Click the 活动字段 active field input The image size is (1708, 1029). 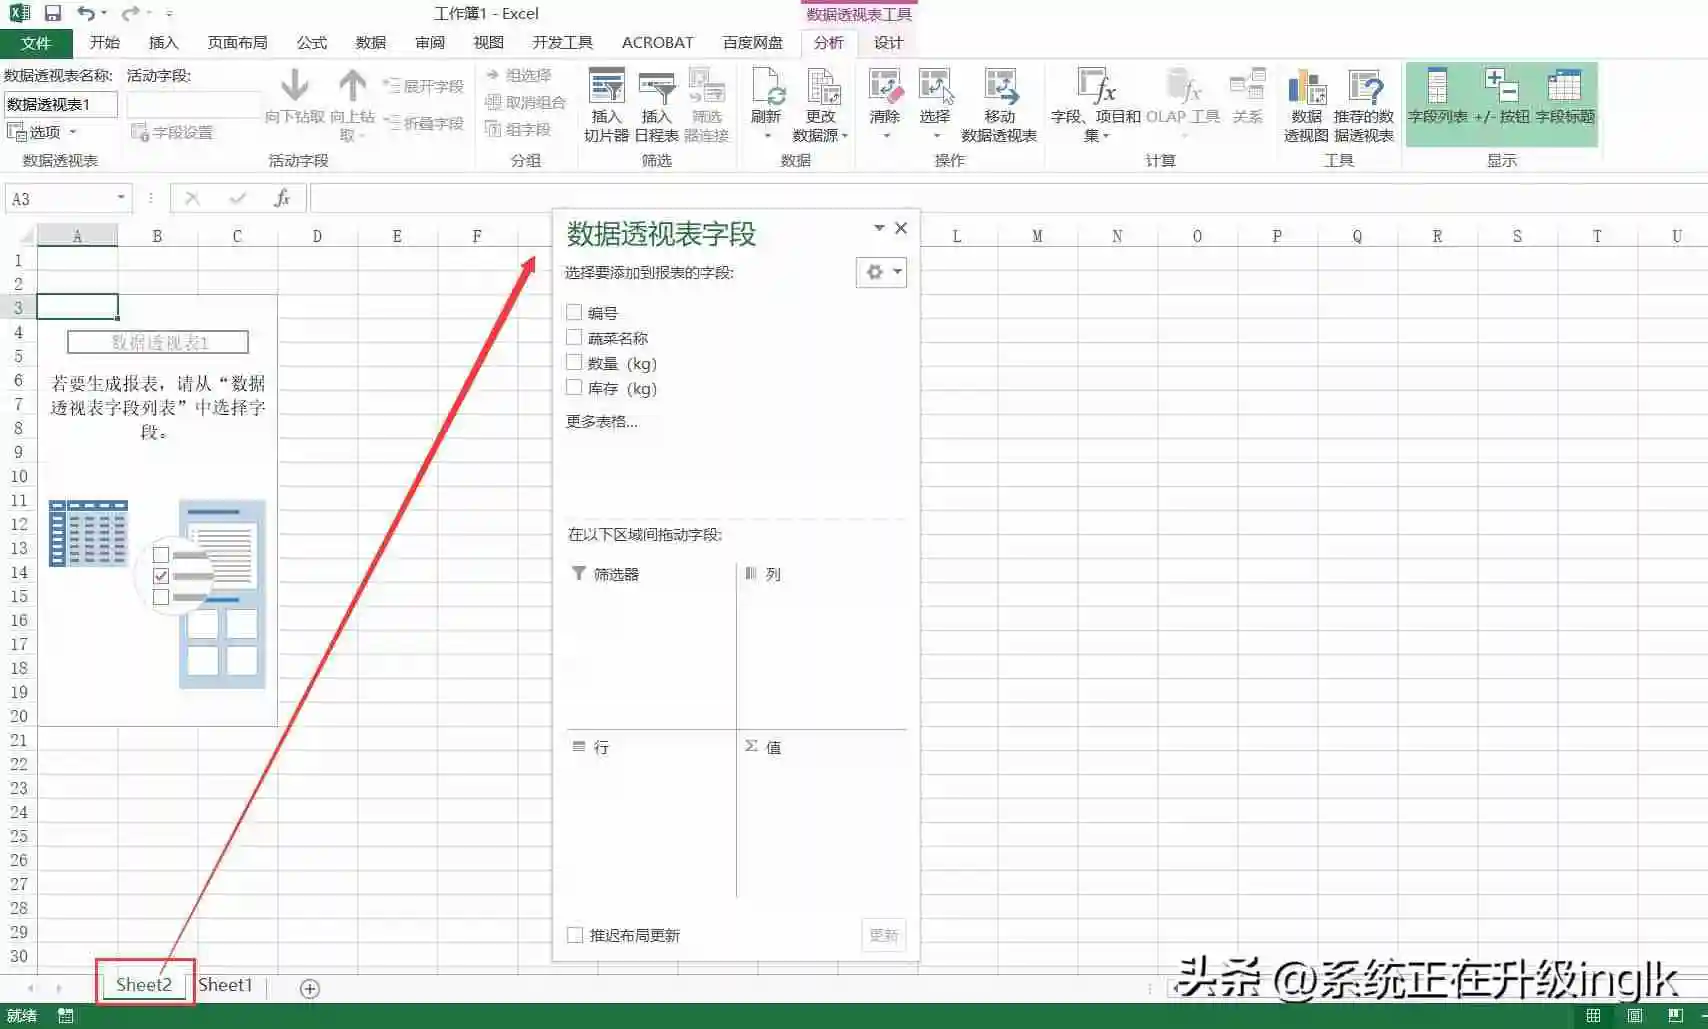(x=194, y=104)
